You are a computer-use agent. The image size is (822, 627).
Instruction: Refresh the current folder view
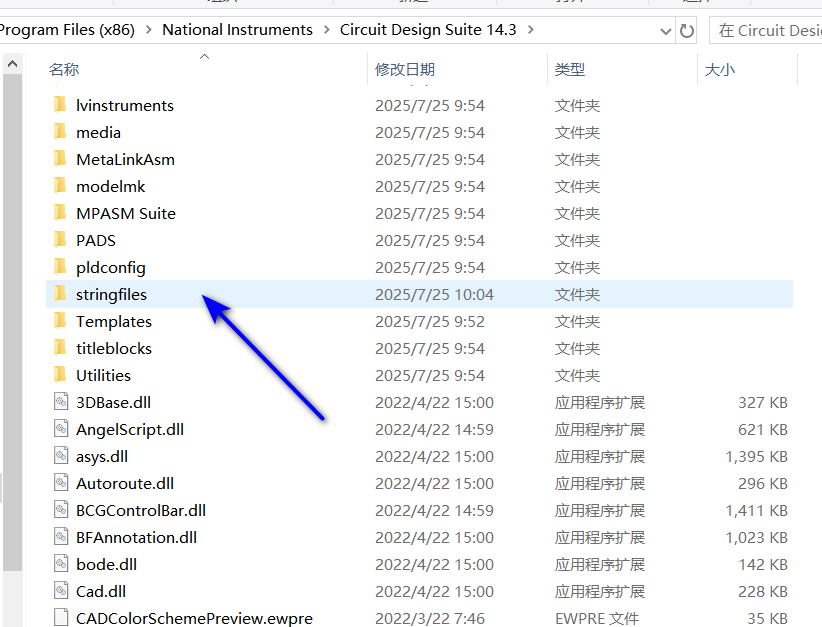click(687, 30)
